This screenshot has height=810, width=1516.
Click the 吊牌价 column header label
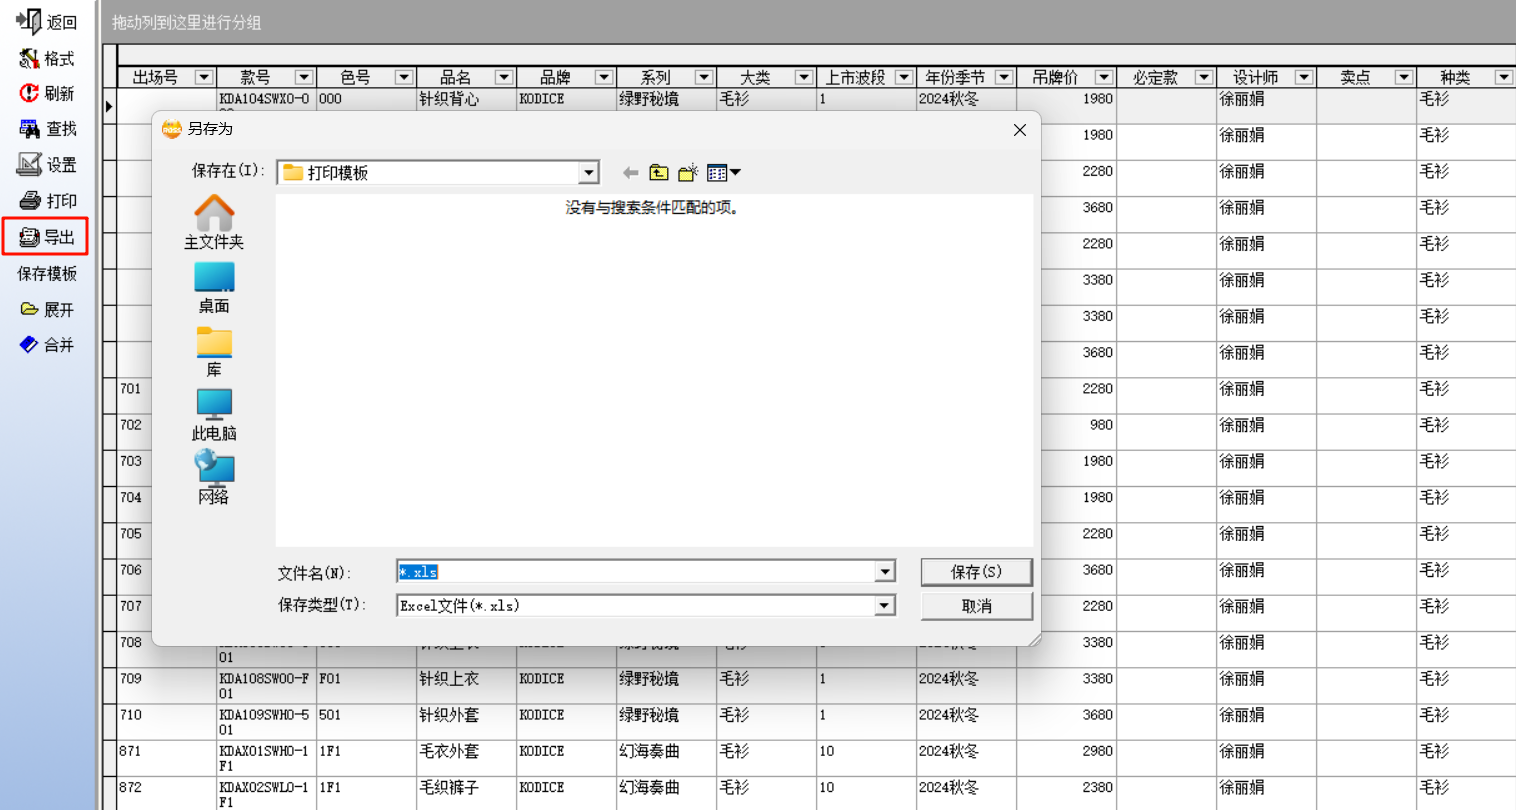1055,77
